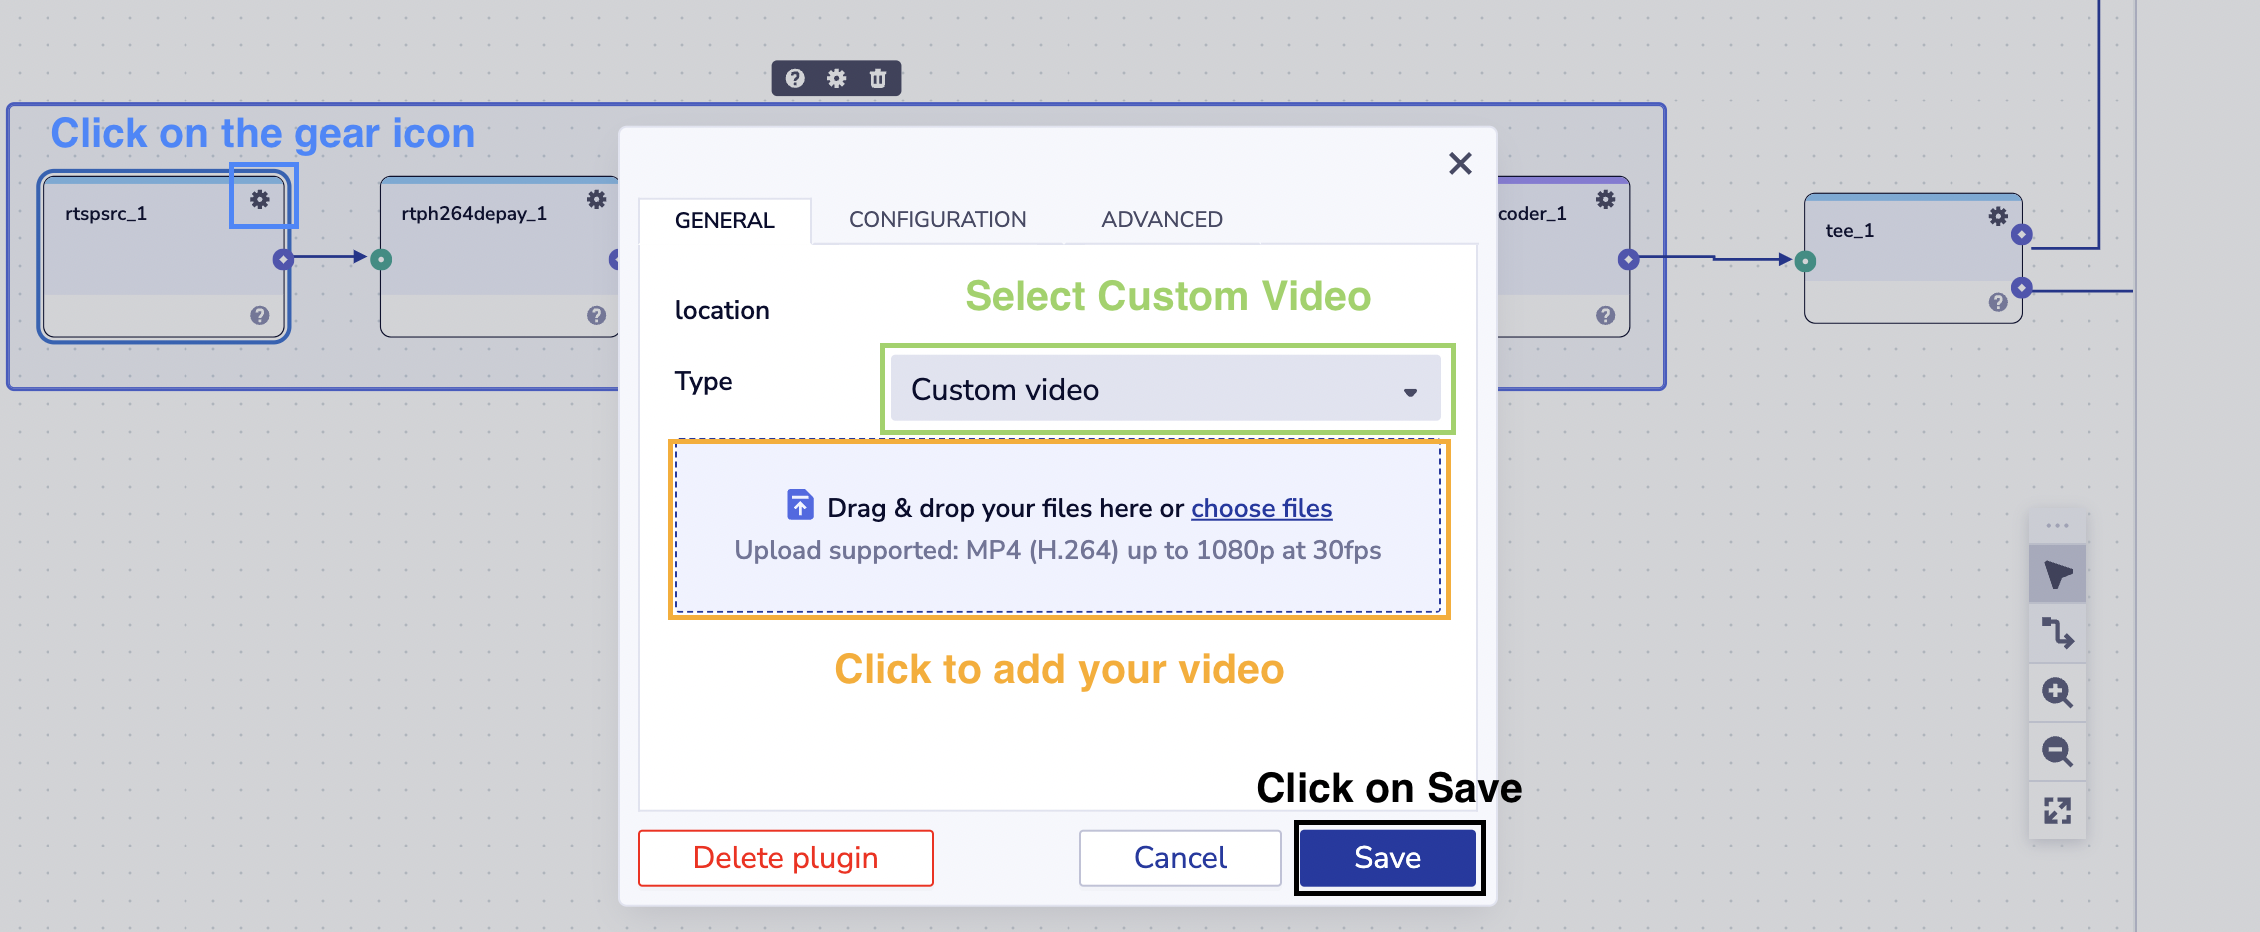Click the fit-to-screen icon

tap(2057, 810)
